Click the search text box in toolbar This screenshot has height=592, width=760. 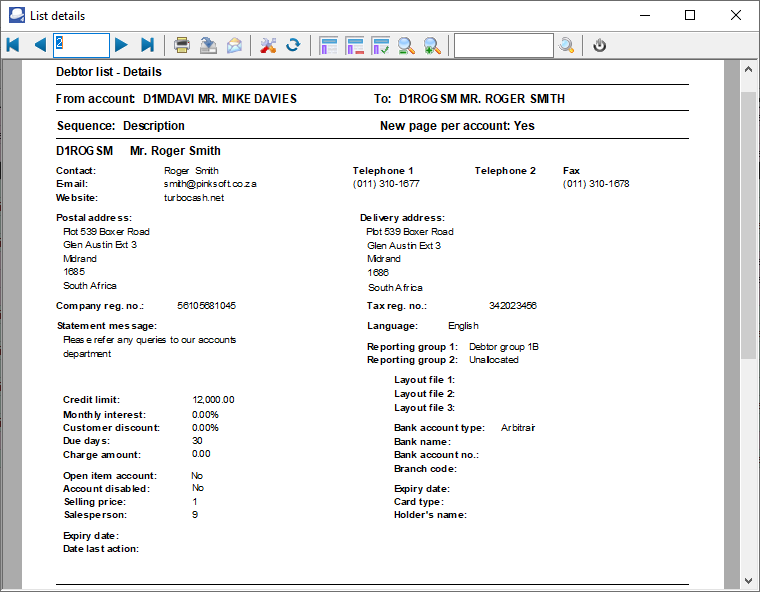click(503, 45)
